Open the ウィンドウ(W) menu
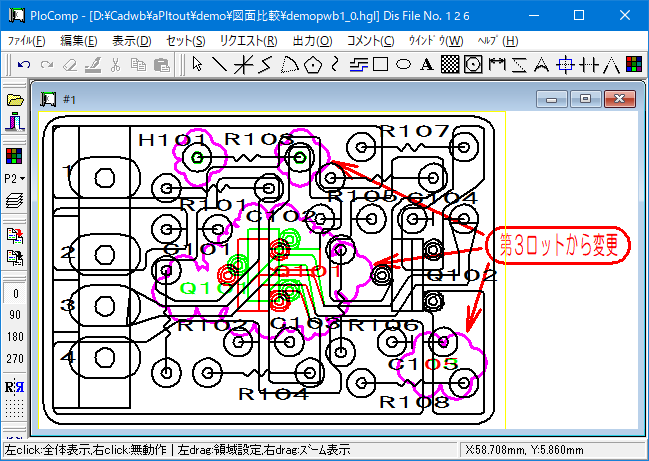The height and width of the screenshot is (461, 649). click(x=436, y=41)
